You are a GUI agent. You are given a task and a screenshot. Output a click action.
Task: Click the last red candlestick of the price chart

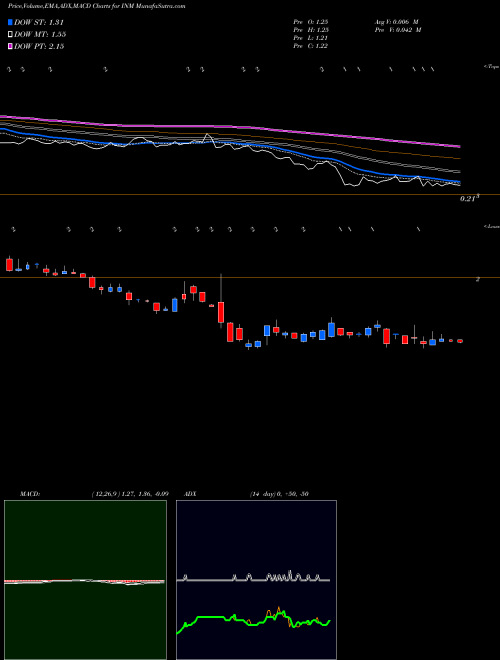coord(460,341)
